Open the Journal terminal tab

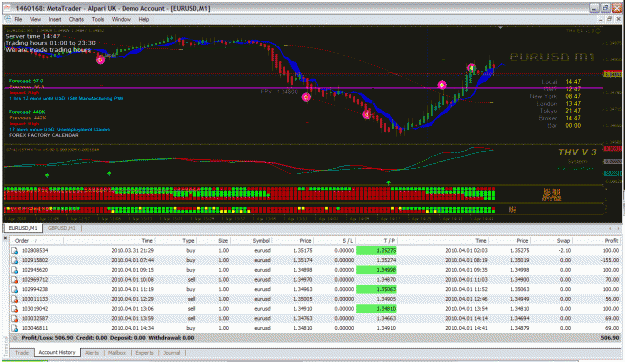172,353
